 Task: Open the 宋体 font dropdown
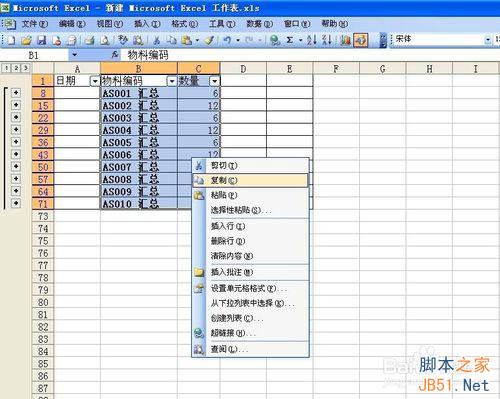(x=488, y=40)
